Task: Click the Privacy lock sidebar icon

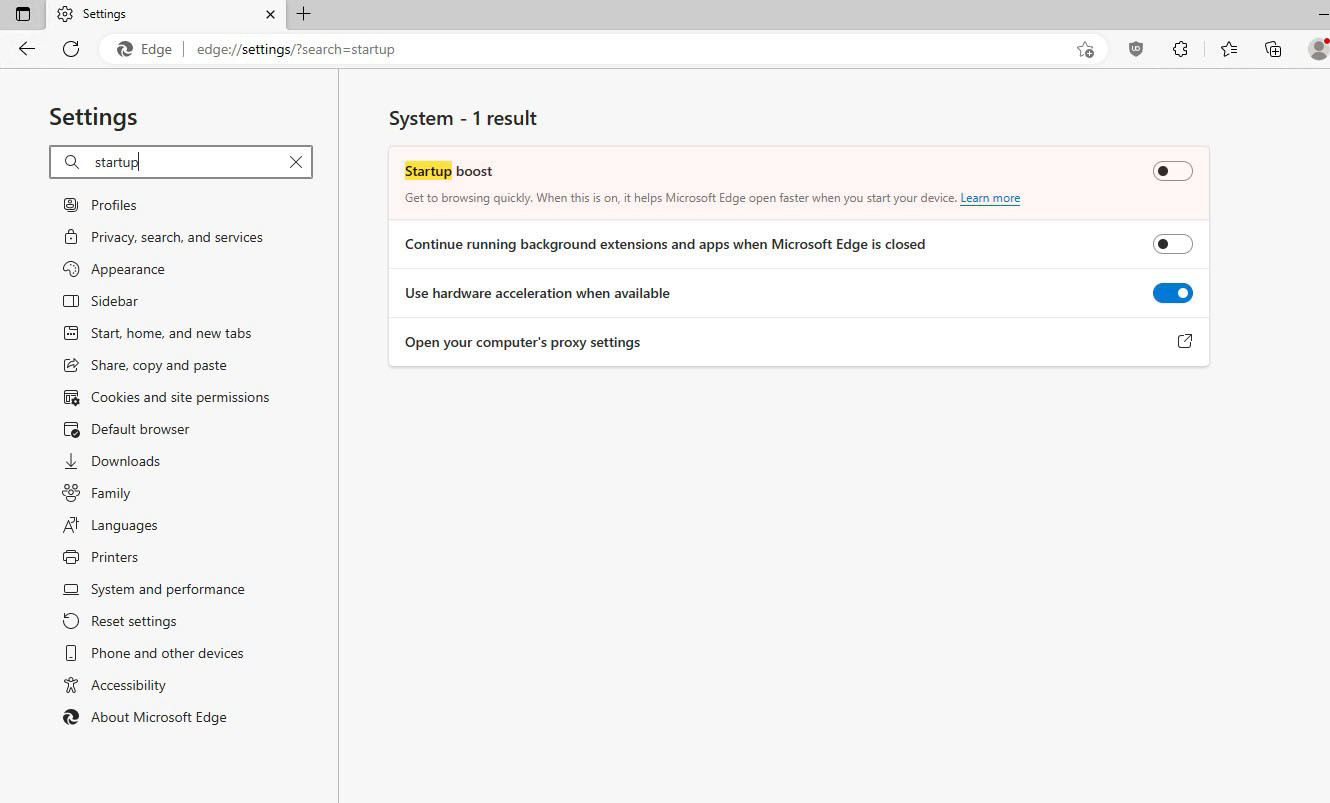Action: point(71,237)
